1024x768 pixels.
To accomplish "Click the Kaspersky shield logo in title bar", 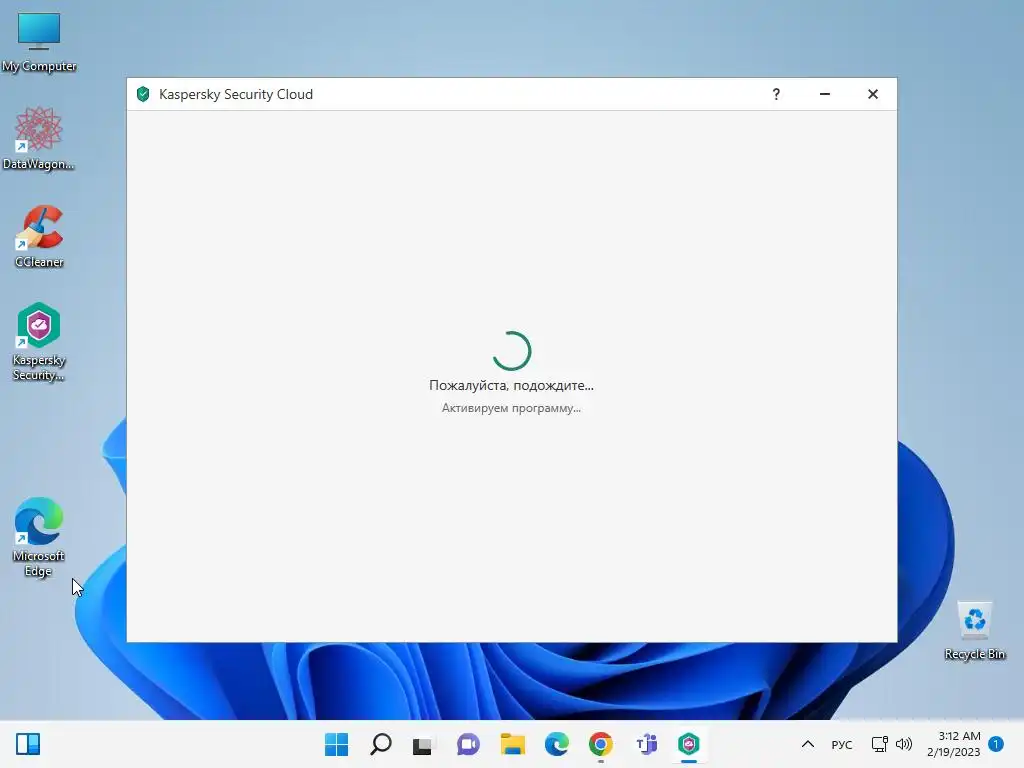I will 143,94.
